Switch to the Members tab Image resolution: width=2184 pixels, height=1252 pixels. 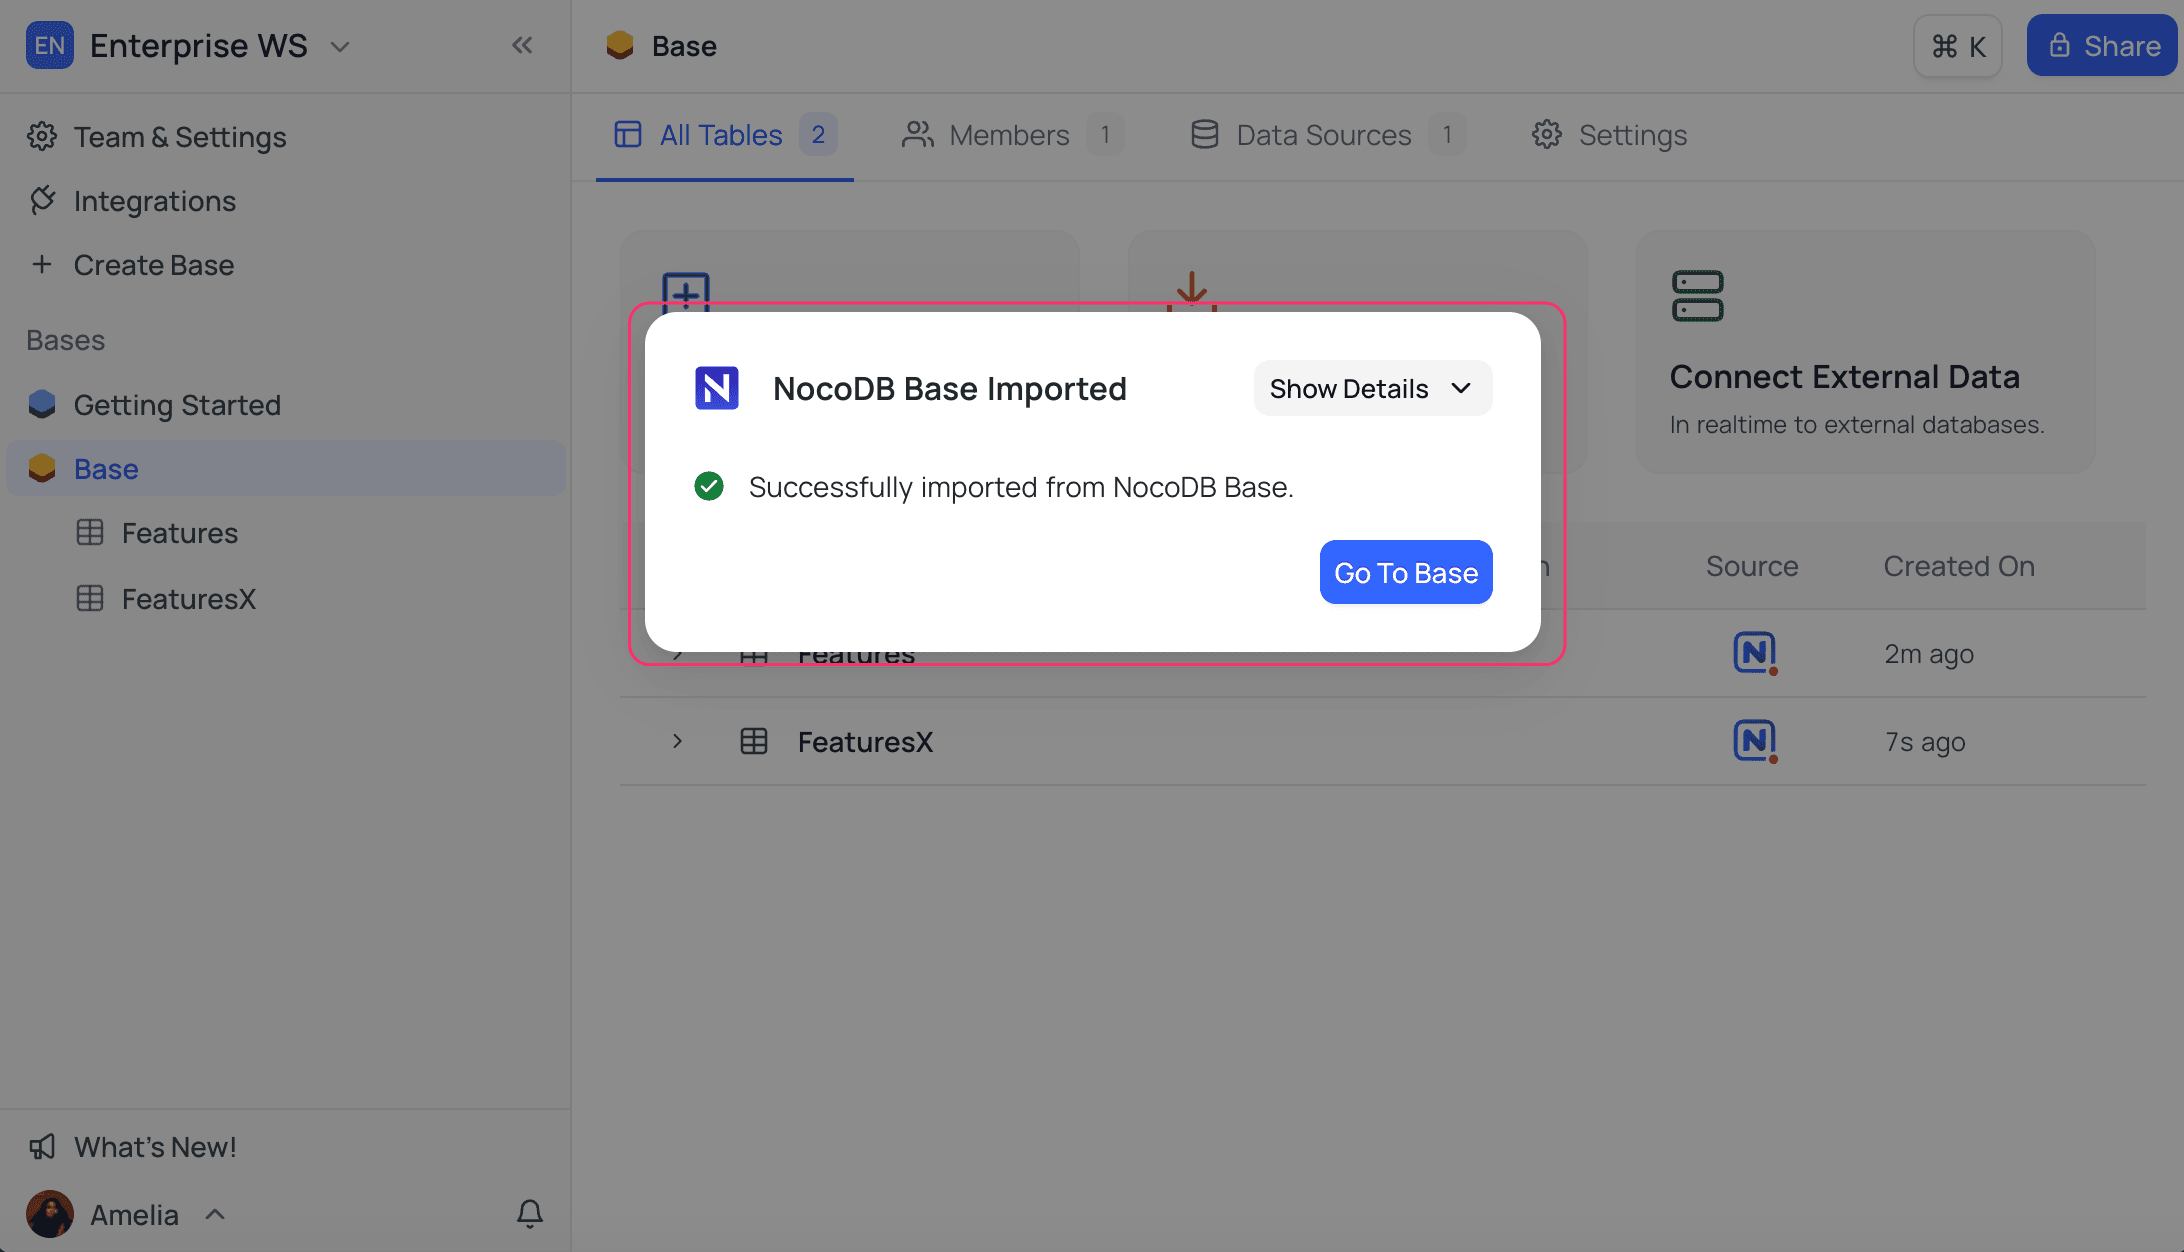(1010, 135)
